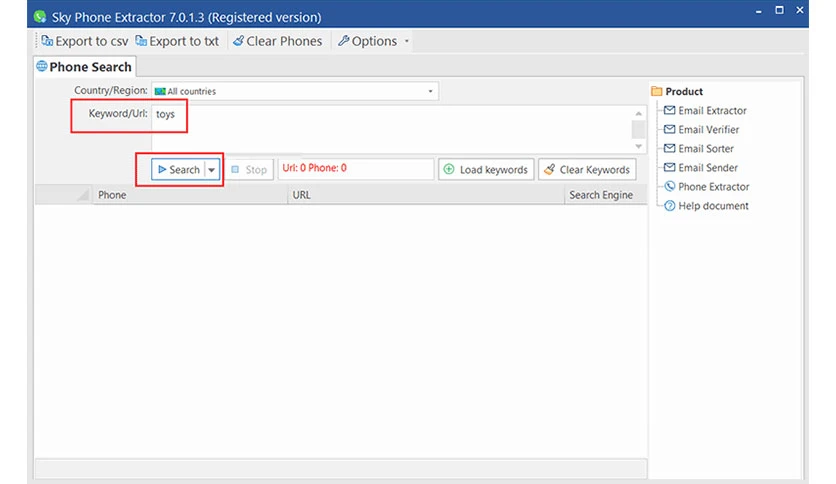836x484 pixels.
Task: Start the search with Search button
Action: point(179,170)
